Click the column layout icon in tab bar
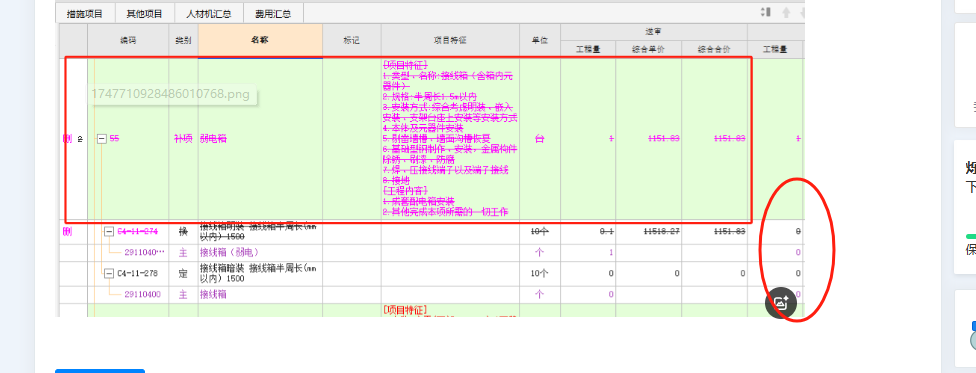Viewport: 976px width, 373px height. 765,12
